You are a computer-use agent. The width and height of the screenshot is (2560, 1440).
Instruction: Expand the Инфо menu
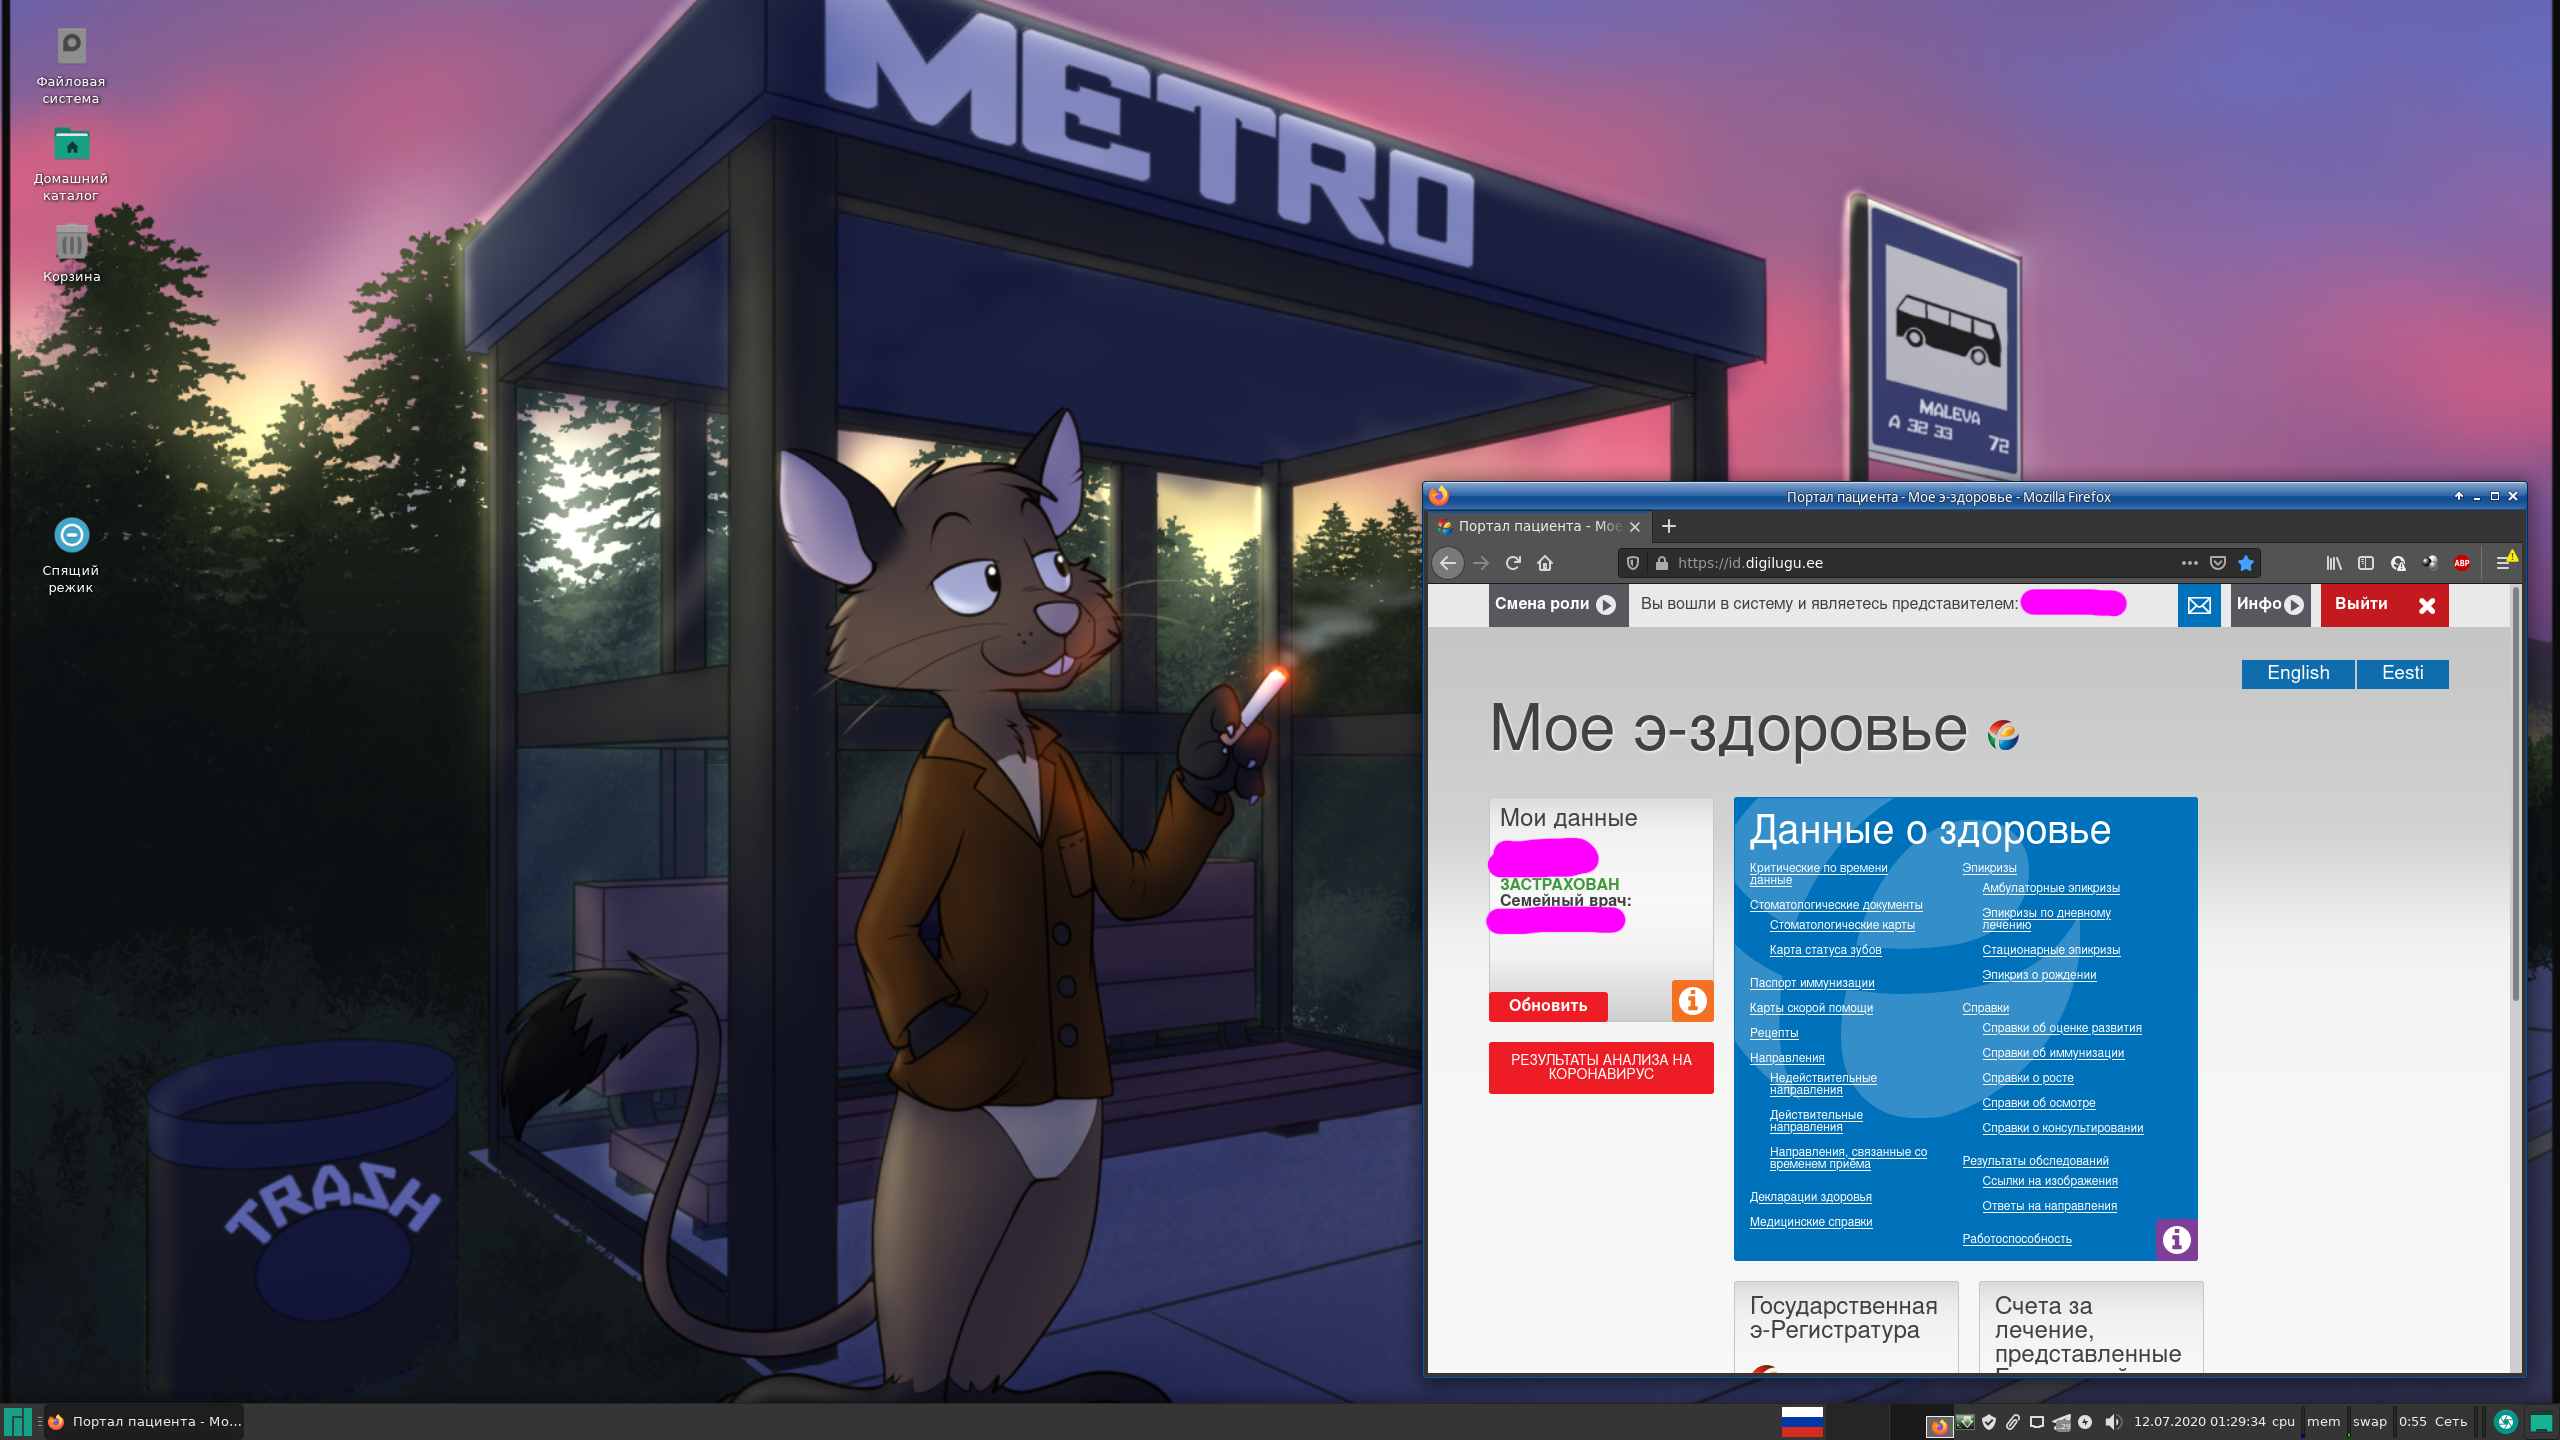[x=2270, y=605]
